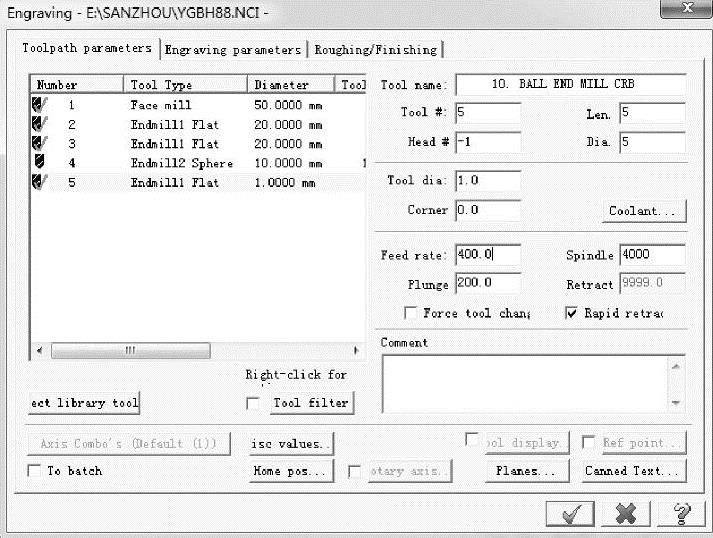Open help with the question mark button

coord(682,513)
